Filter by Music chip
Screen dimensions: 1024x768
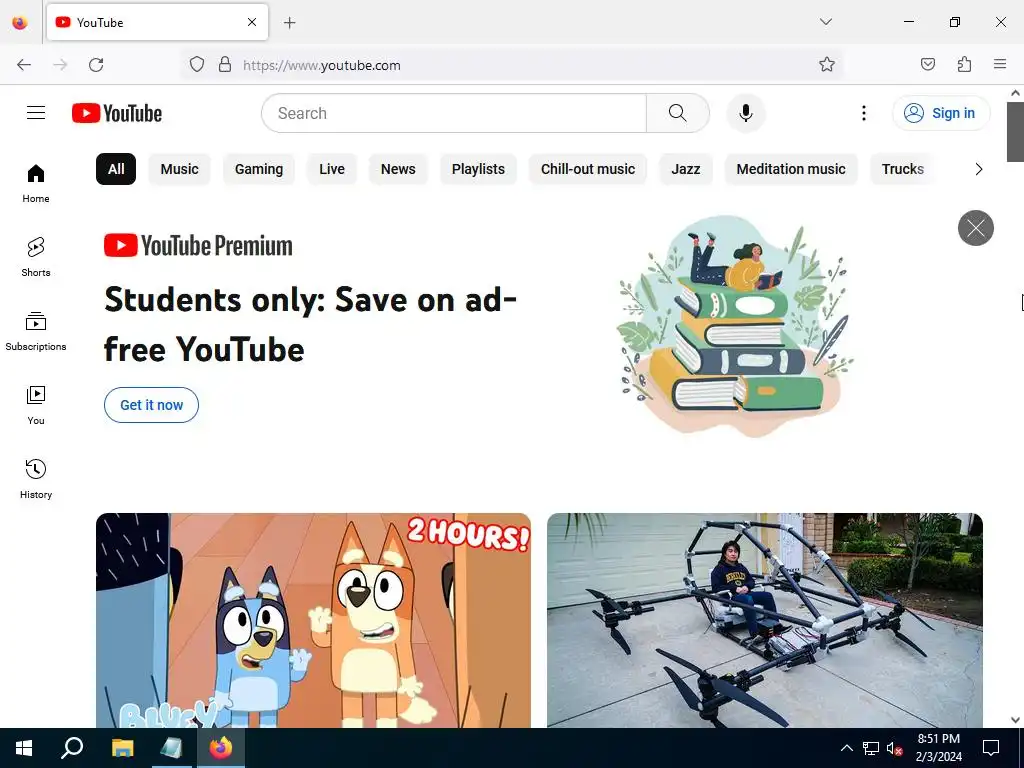(x=180, y=169)
